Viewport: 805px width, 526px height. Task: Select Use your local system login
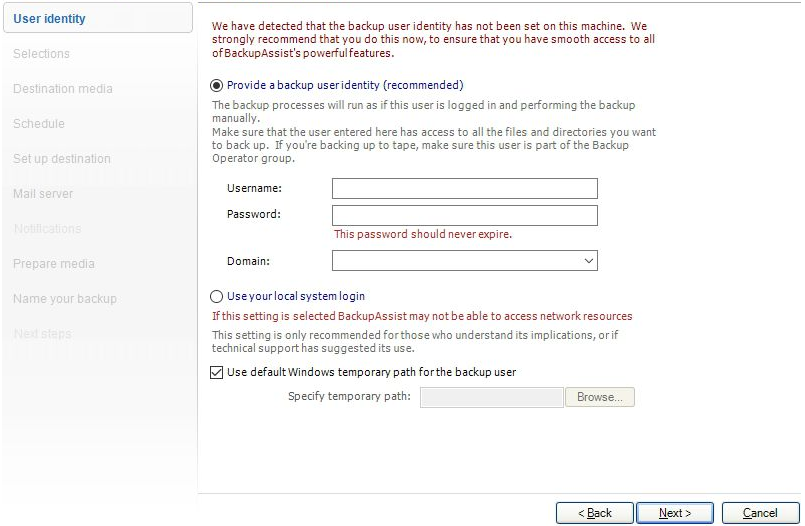(x=217, y=297)
